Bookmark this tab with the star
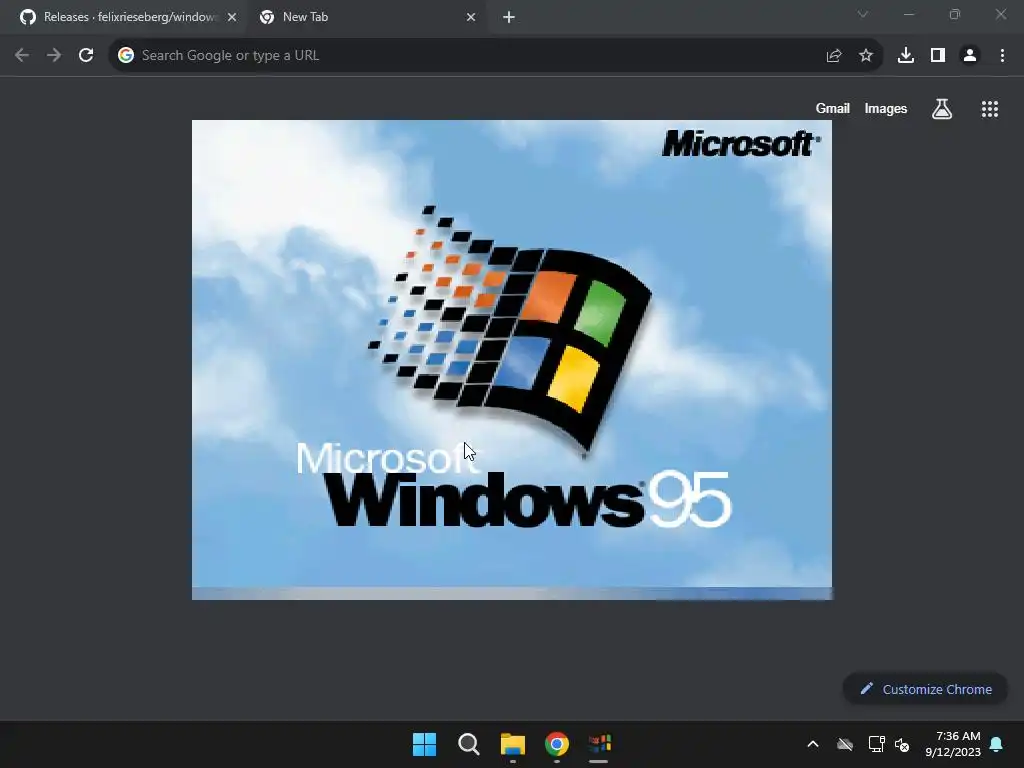Image resolution: width=1024 pixels, height=768 pixels. click(x=866, y=56)
